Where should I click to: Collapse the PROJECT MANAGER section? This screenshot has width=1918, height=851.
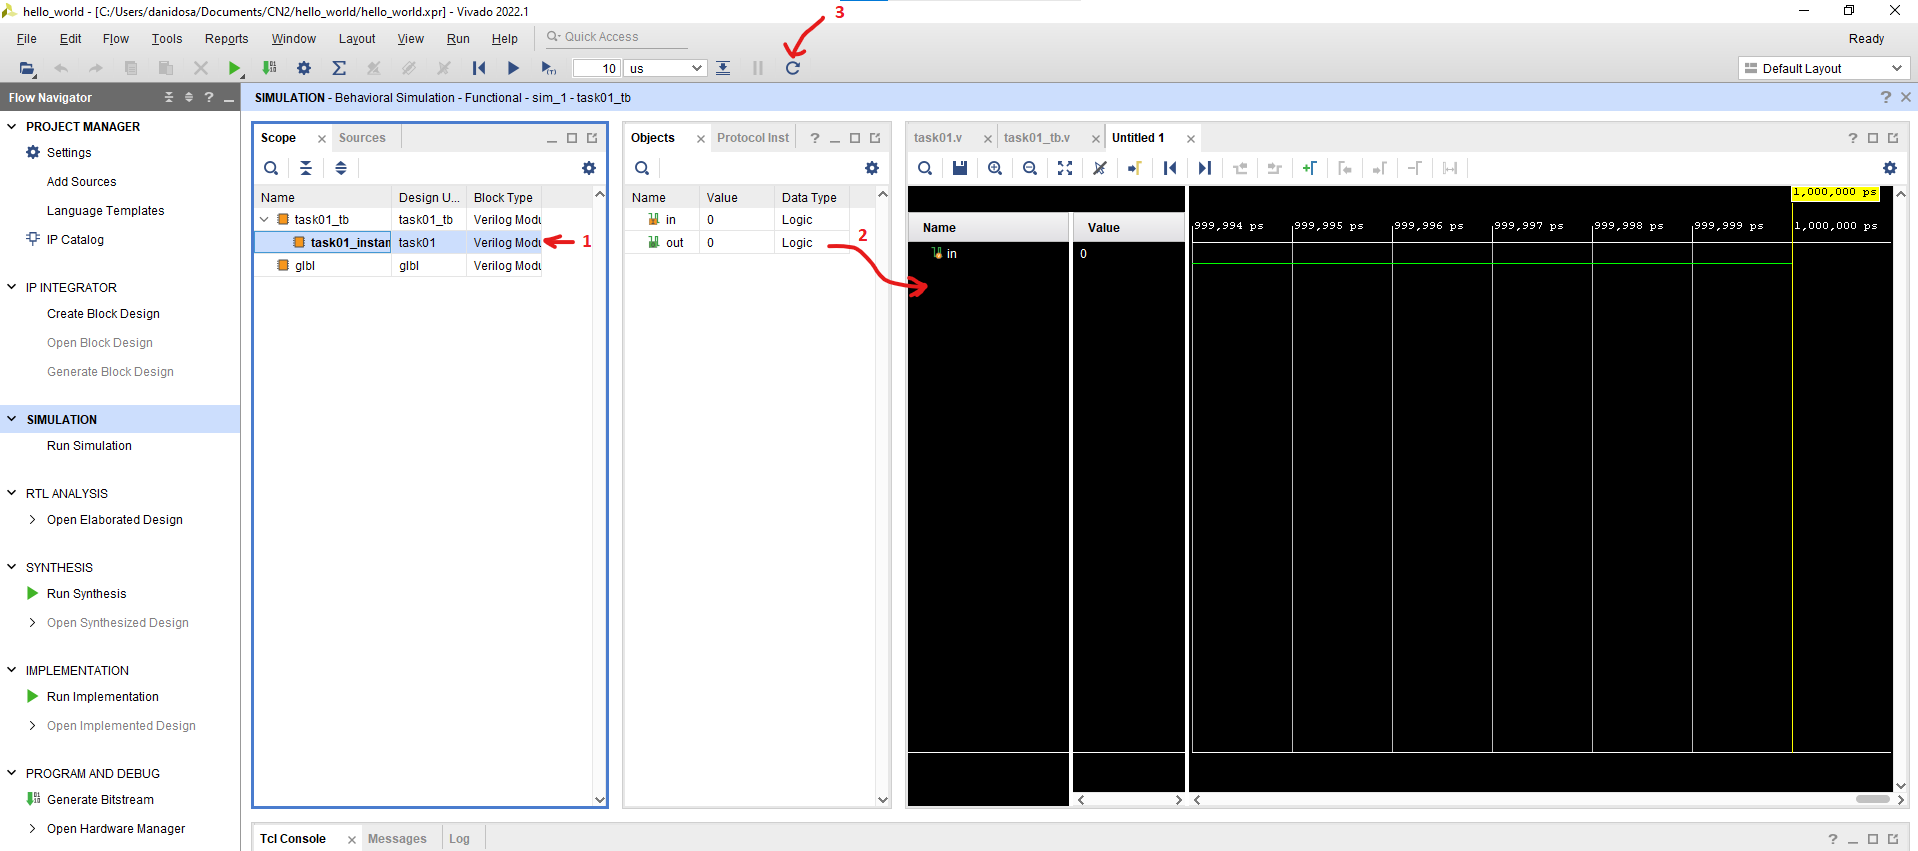(12, 126)
